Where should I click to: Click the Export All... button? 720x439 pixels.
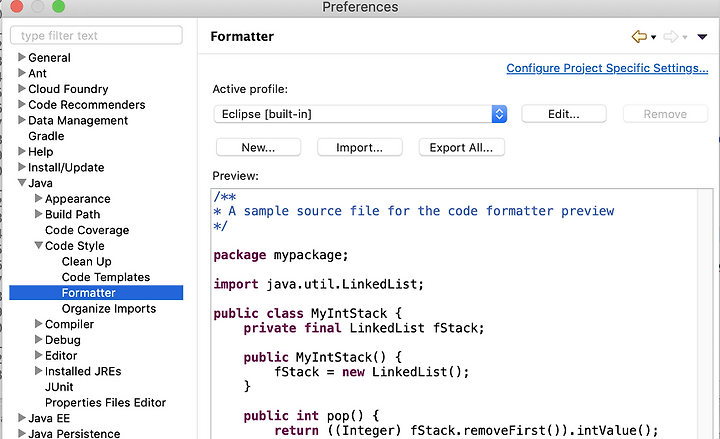461,147
